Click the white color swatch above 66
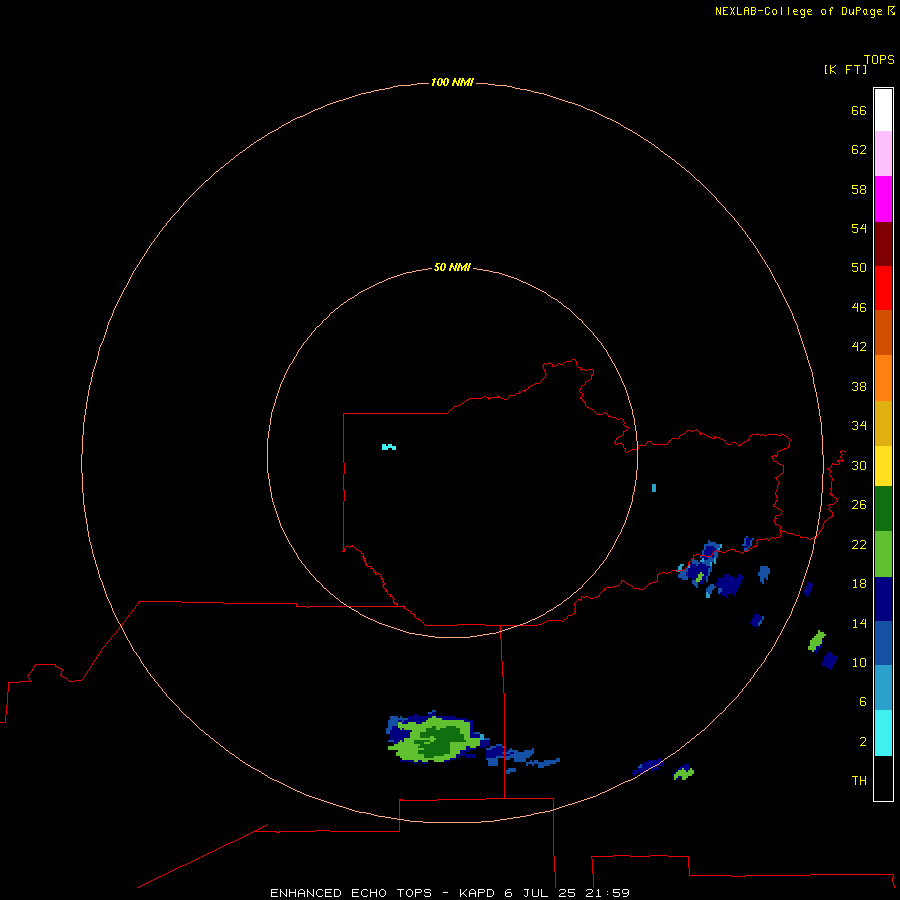Viewport: 900px width, 900px height. [x=883, y=110]
